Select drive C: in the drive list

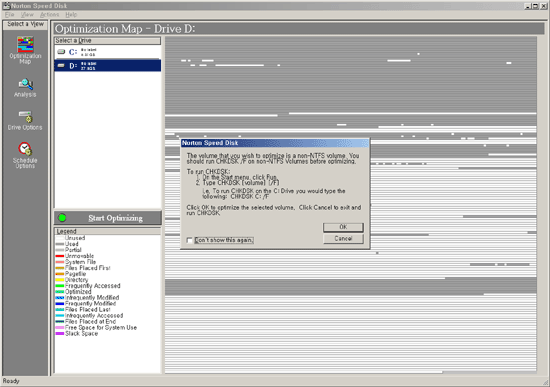[x=107, y=52]
